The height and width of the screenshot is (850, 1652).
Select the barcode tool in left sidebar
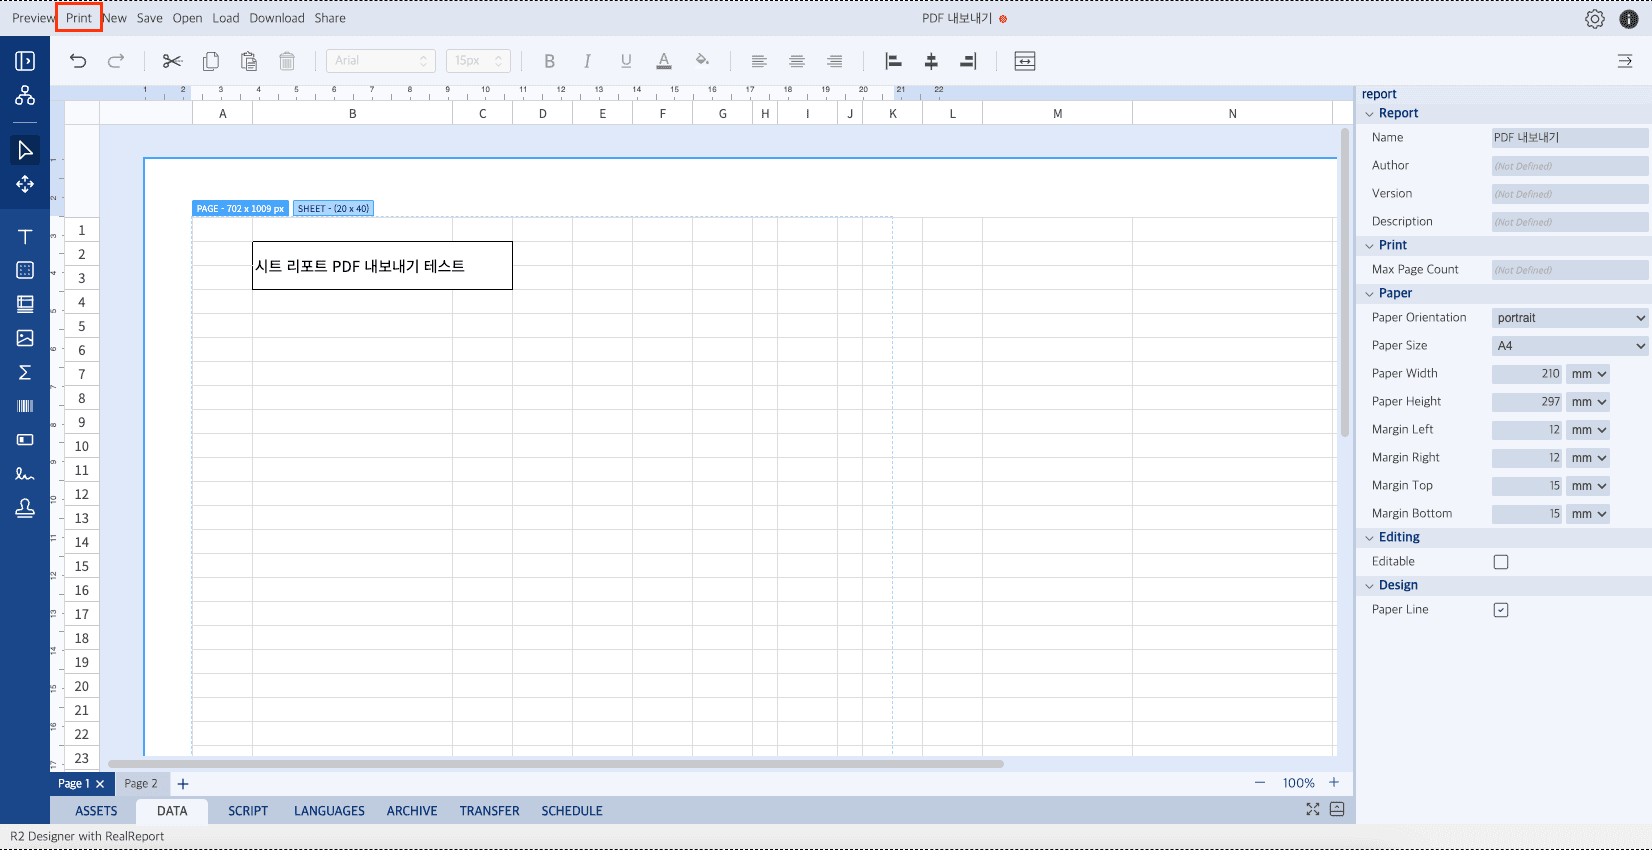[x=25, y=406]
